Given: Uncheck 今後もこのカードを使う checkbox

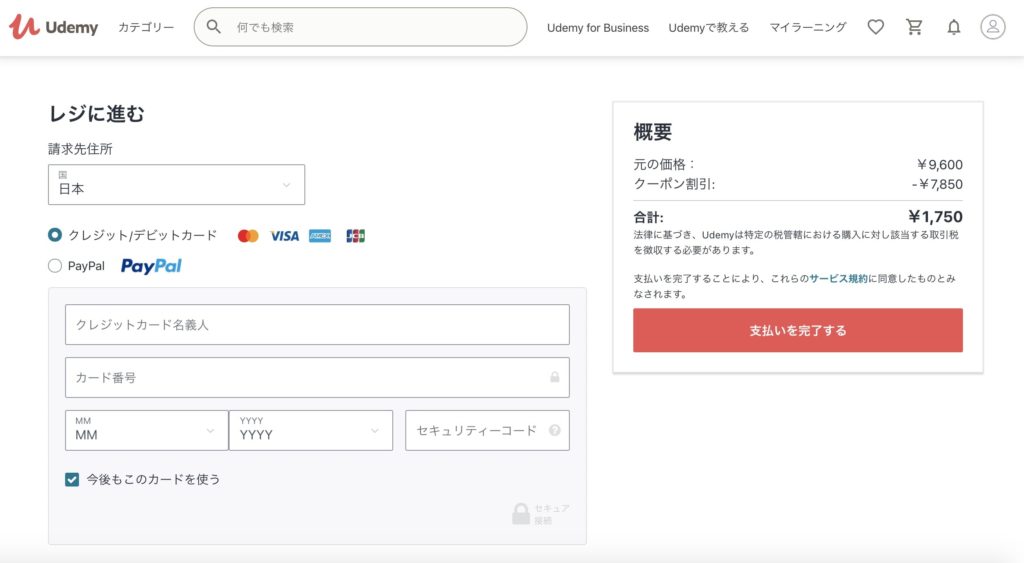Looking at the screenshot, I should (x=72, y=479).
